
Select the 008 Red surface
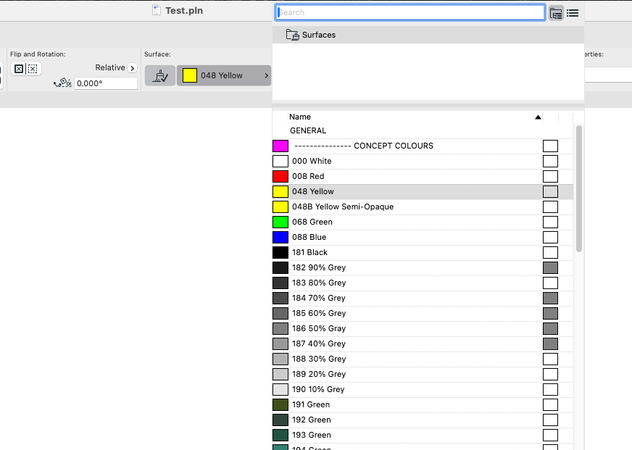pyautogui.click(x=423, y=176)
